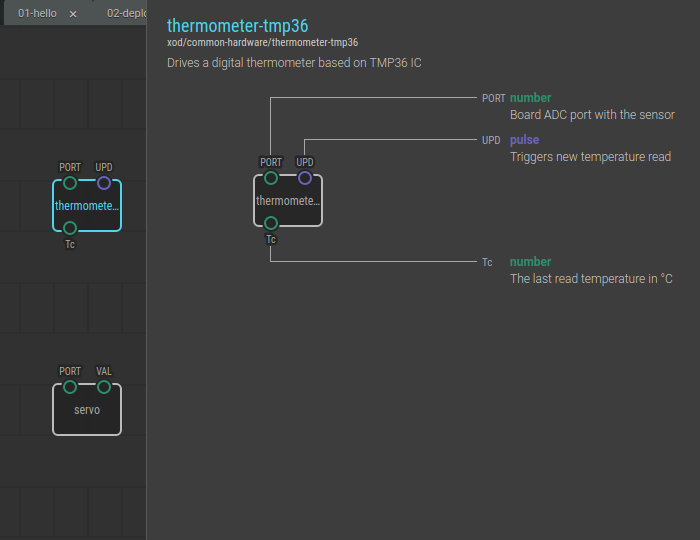Click the servo node's VAL pin
Image resolution: width=700 pixels, height=540 pixels.
coord(104,387)
